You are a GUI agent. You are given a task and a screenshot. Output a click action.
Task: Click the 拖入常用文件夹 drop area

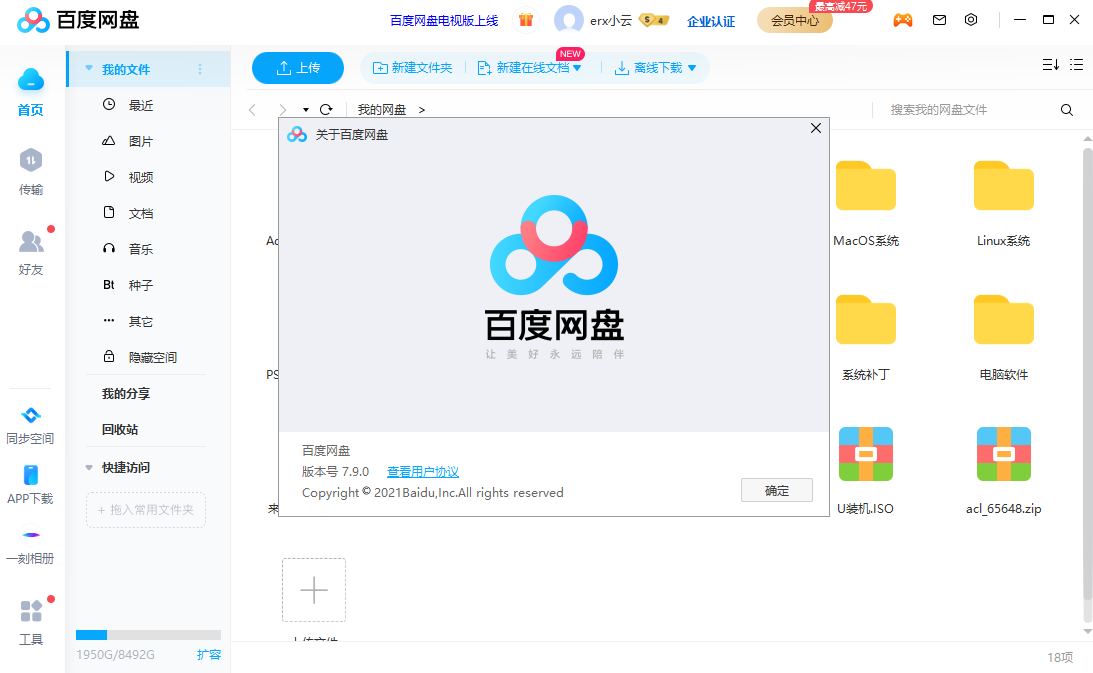point(146,510)
